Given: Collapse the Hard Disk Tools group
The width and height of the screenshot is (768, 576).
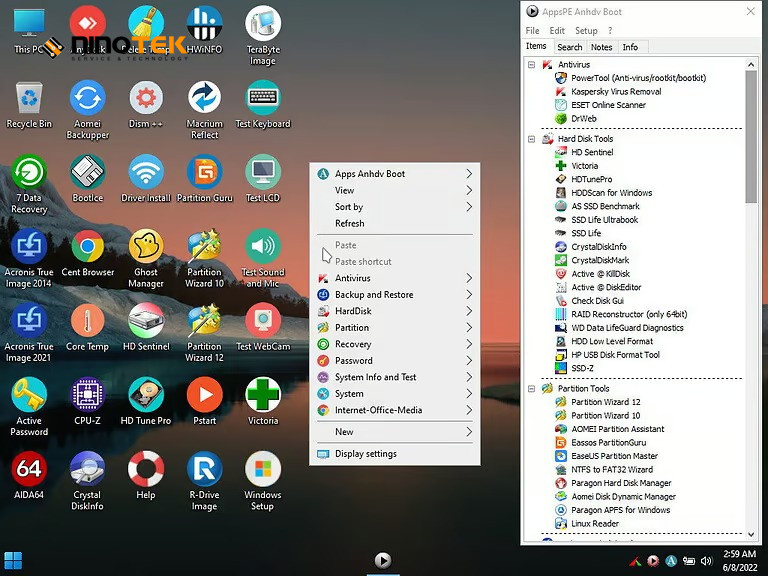Looking at the screenshot, I should tap(532, 139).
